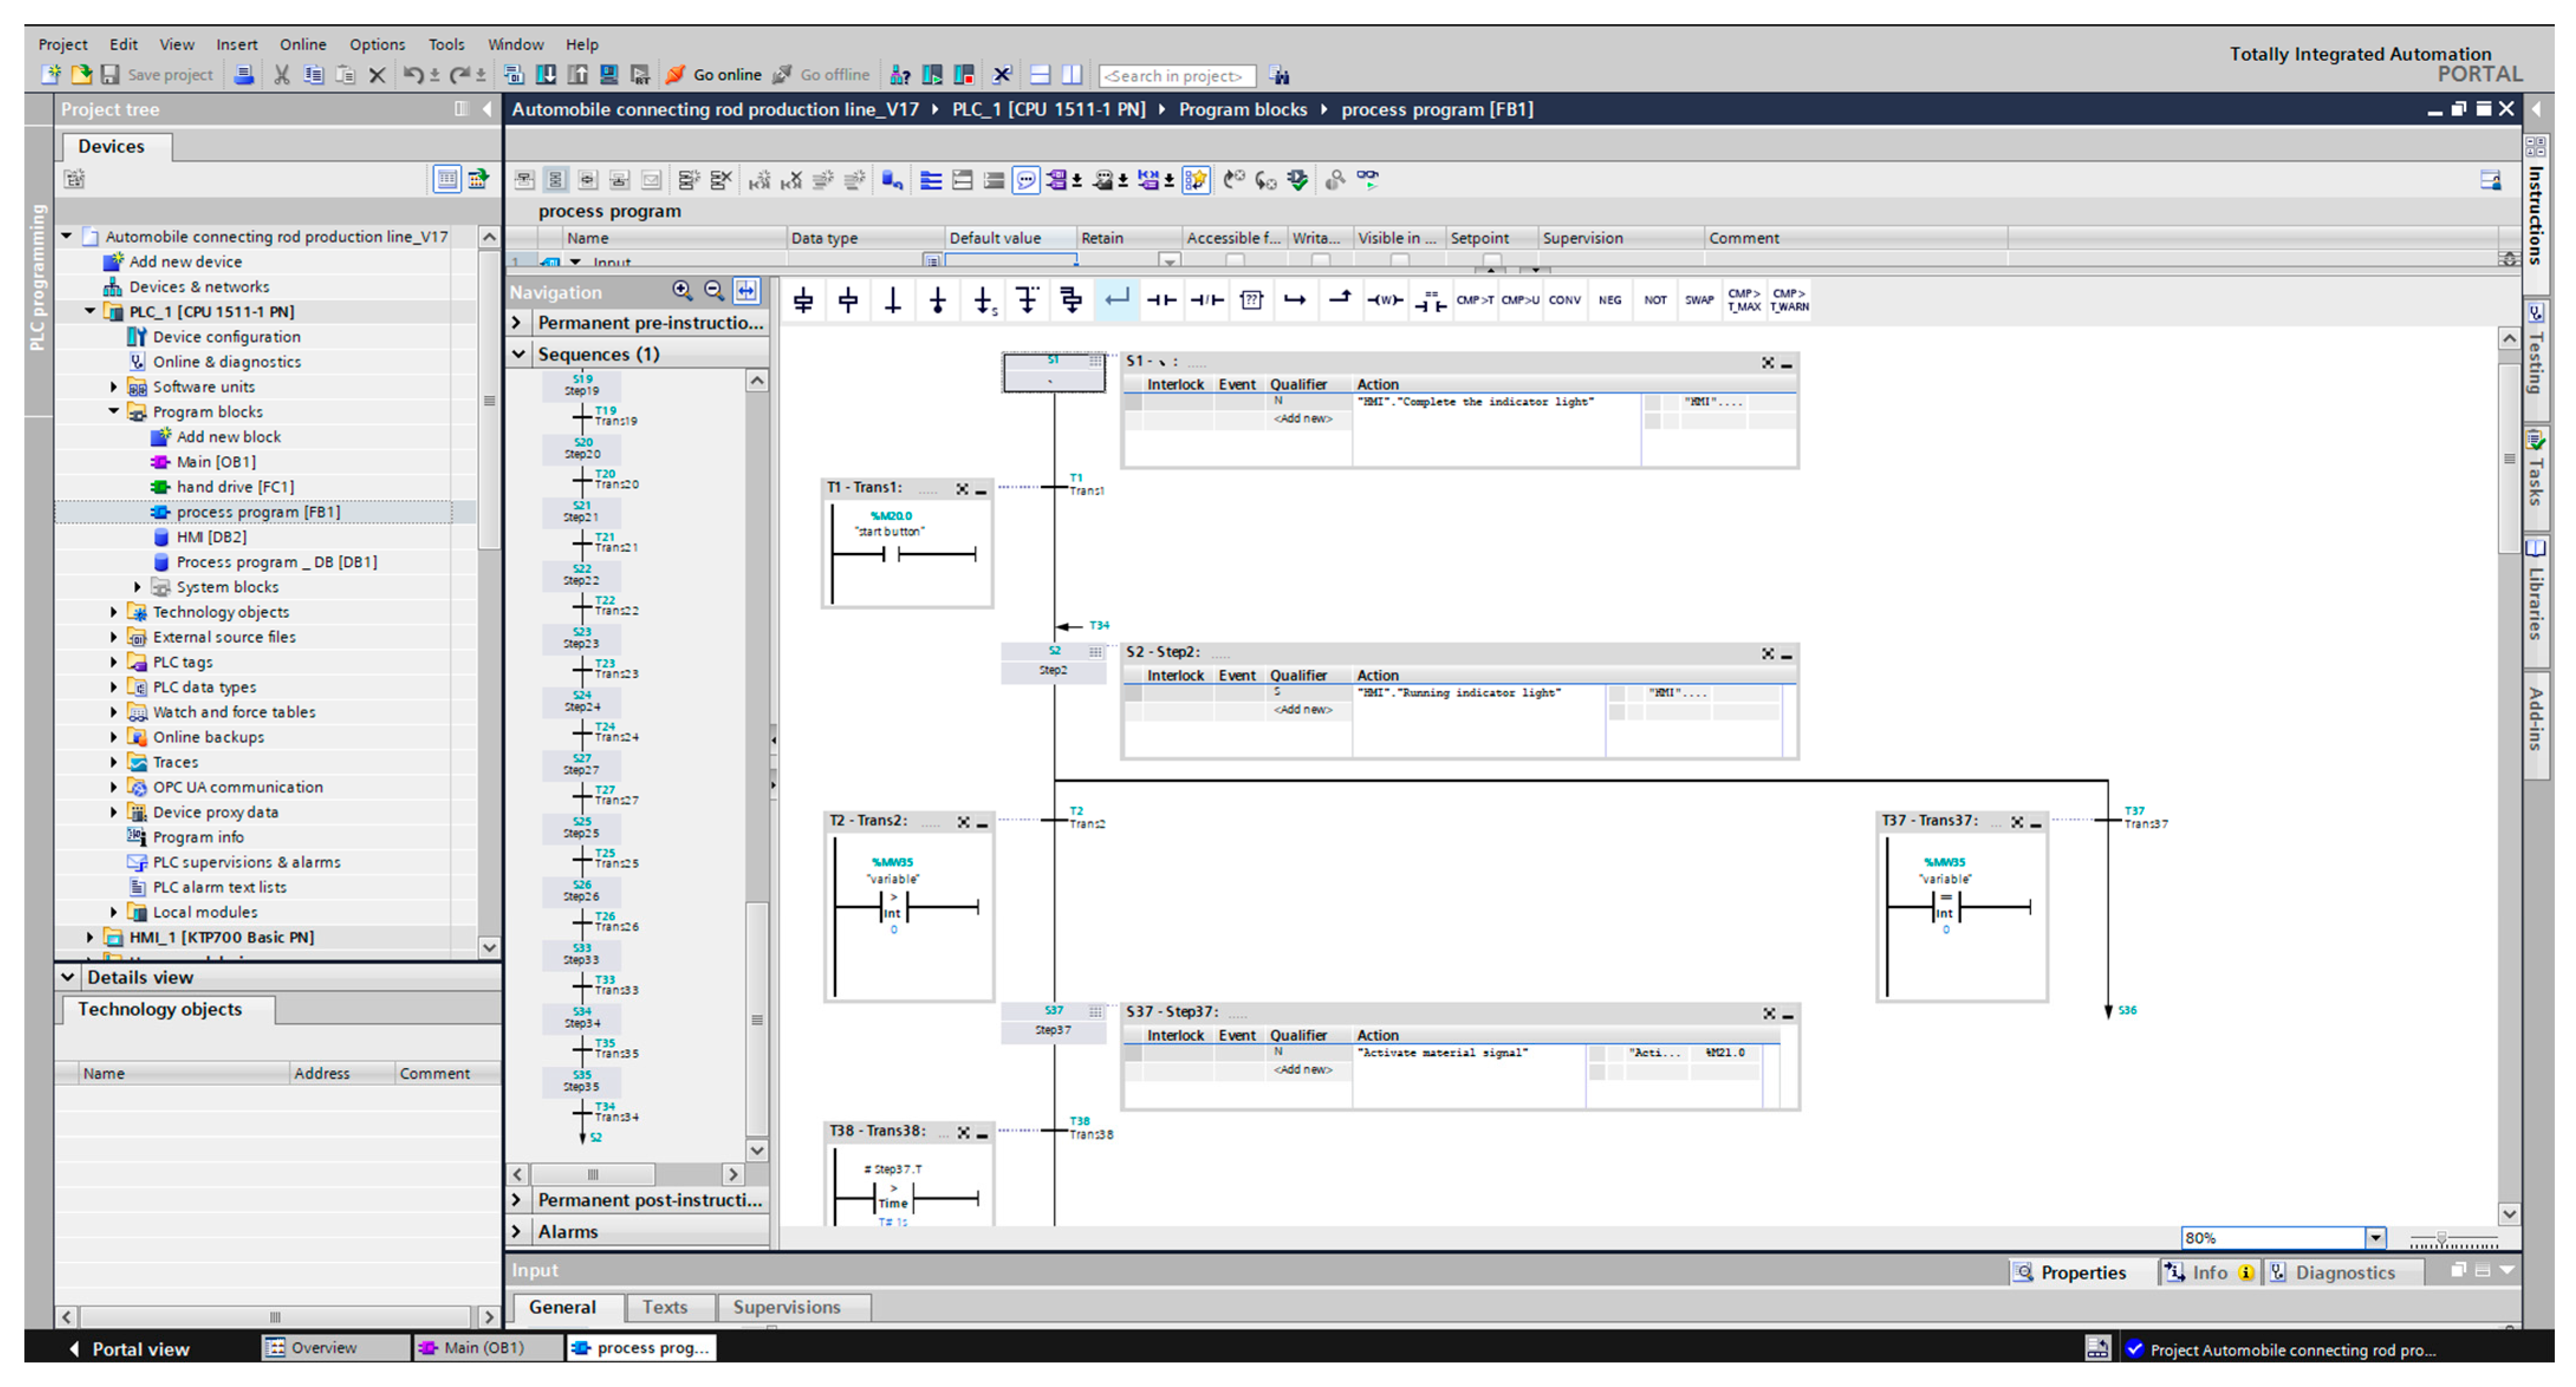
Task: Zoom in on the Navigation pane
Action: 682,291
